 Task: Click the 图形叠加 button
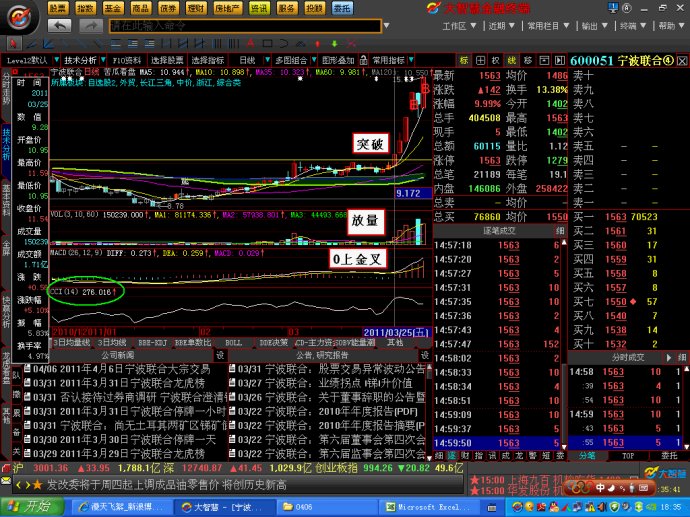click(x=338, y=60)
